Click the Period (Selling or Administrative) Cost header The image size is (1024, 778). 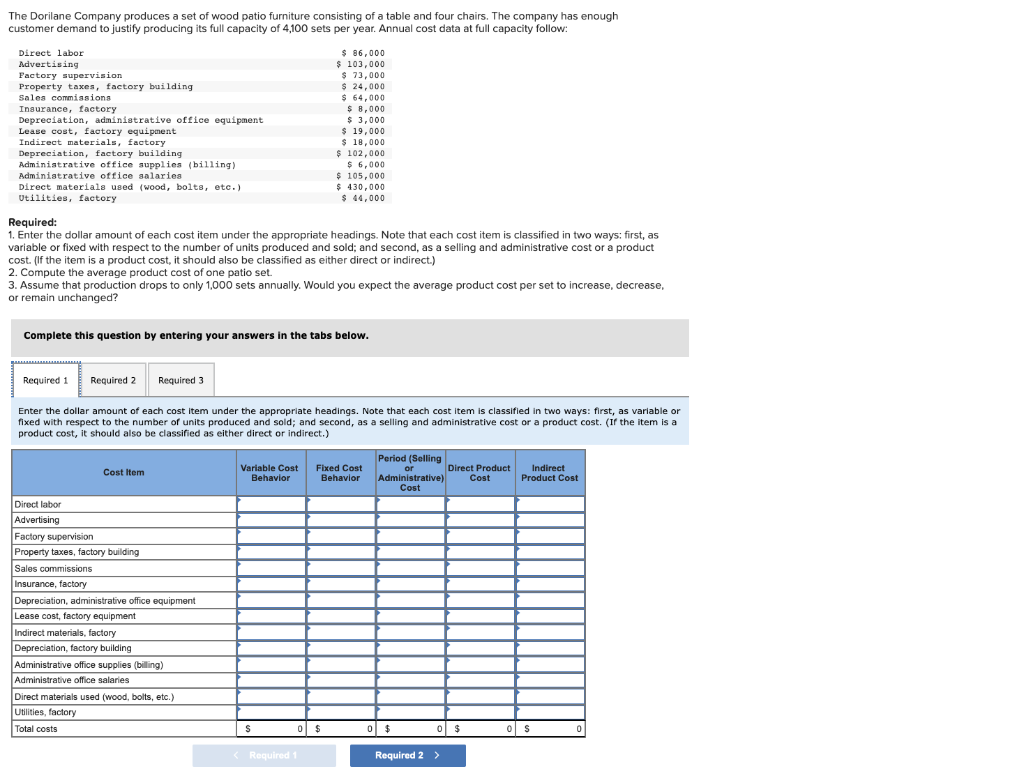[x=410, y=473]
